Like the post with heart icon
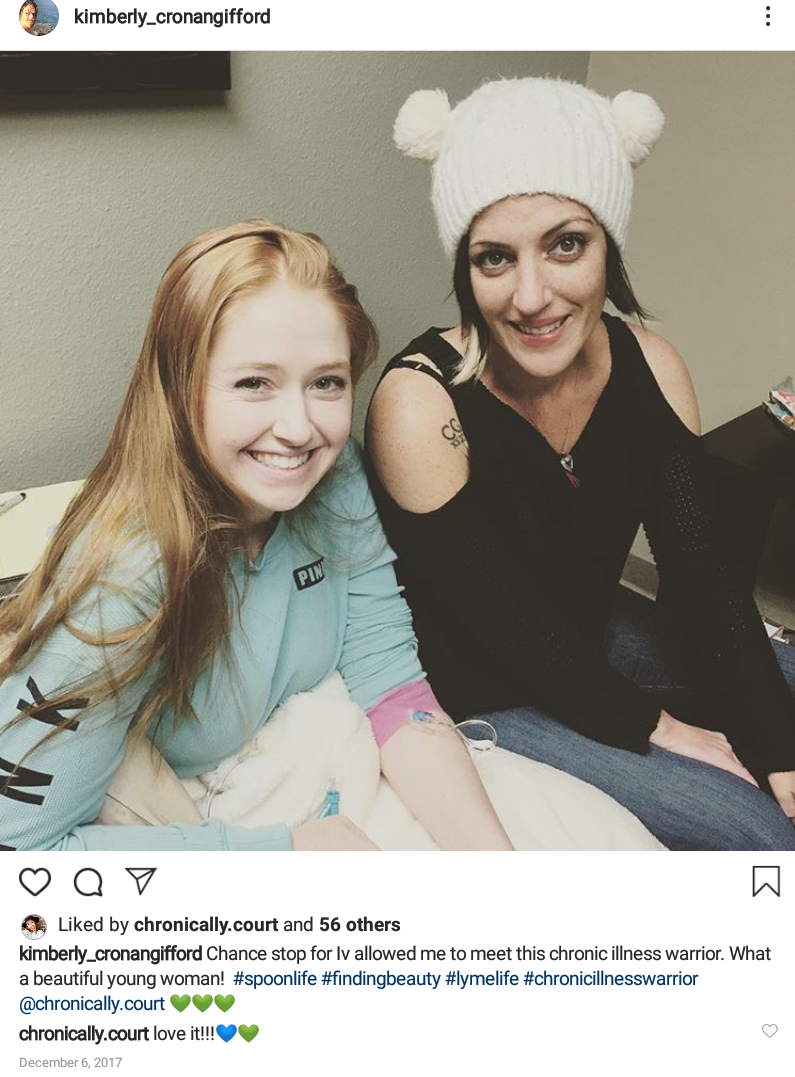This screenshot has height=1077, width=795. (x=34, y=882)
